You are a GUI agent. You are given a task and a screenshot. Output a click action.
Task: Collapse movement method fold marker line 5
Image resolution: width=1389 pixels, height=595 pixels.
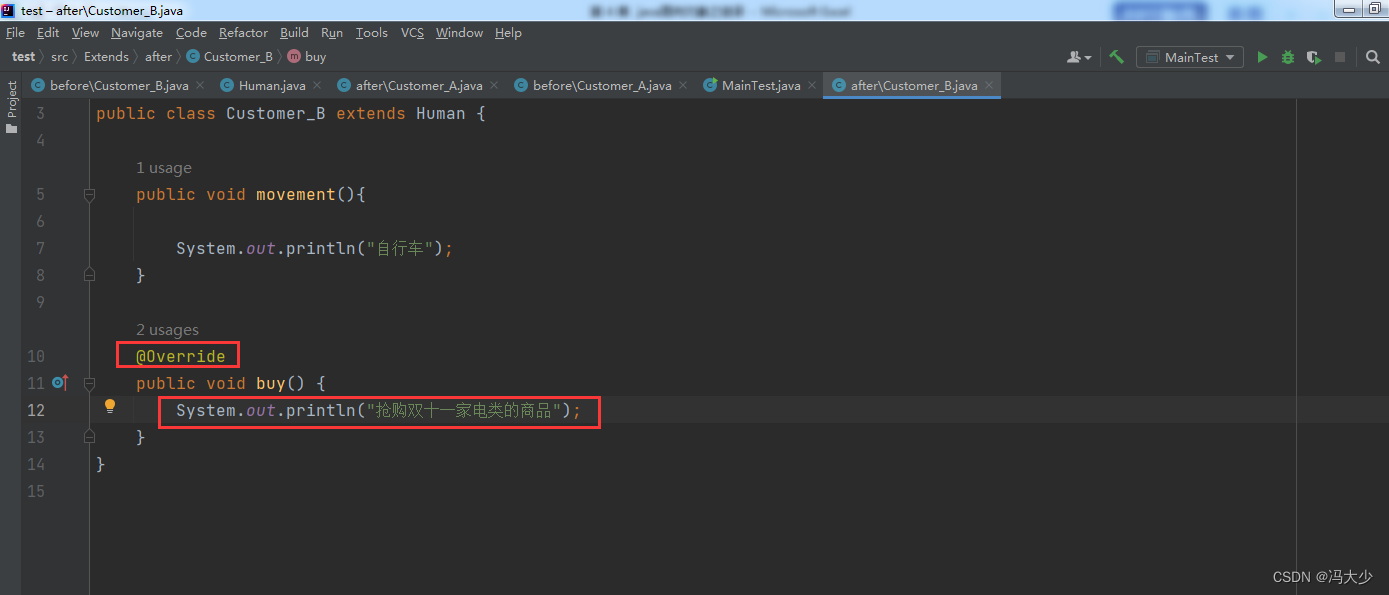(89, 195)
